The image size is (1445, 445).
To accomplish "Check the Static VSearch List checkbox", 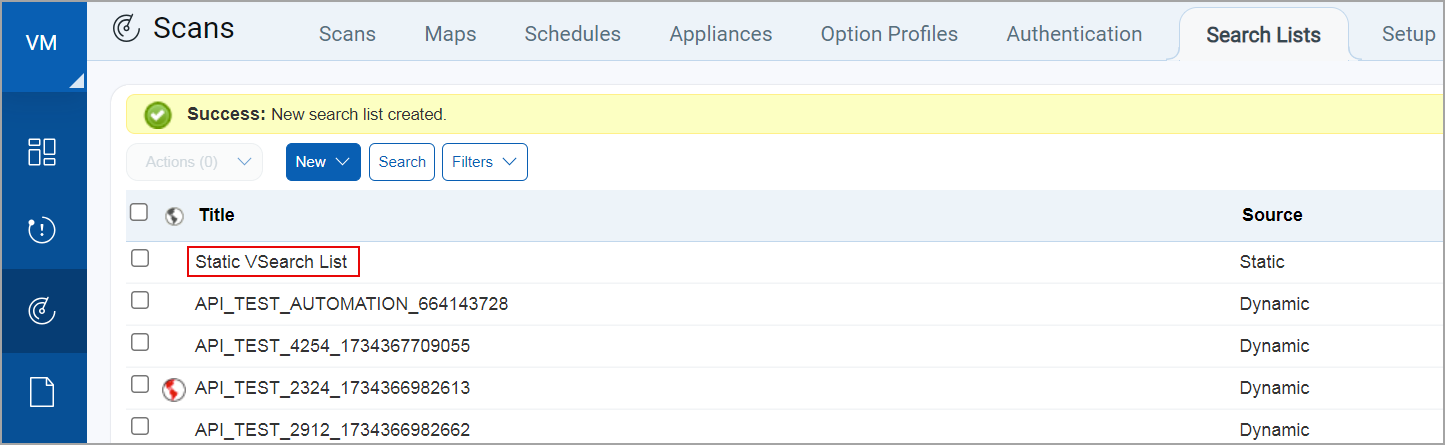I will coord(140,259).
